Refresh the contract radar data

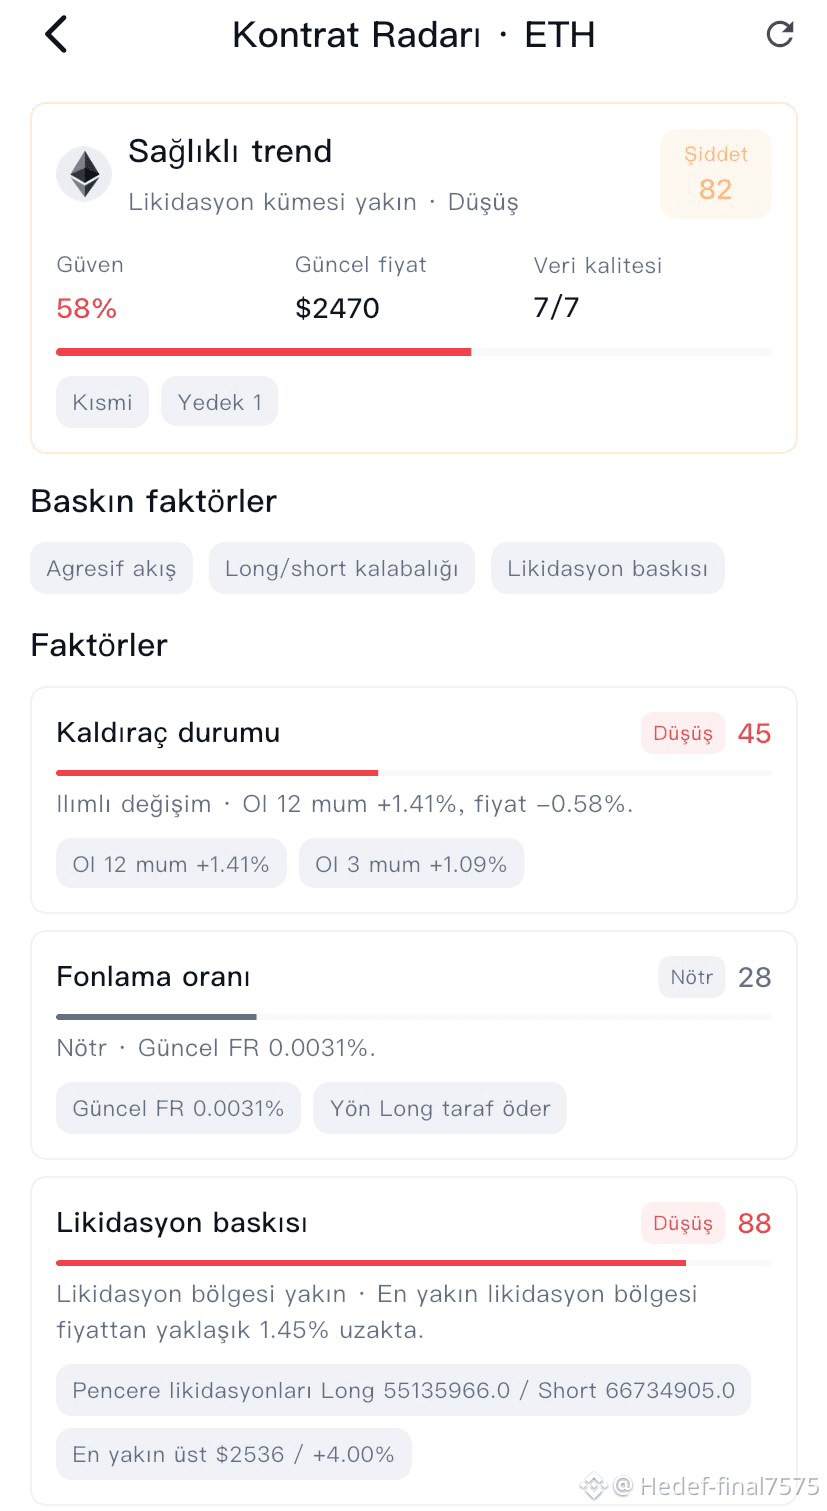[x=779, y=35]
